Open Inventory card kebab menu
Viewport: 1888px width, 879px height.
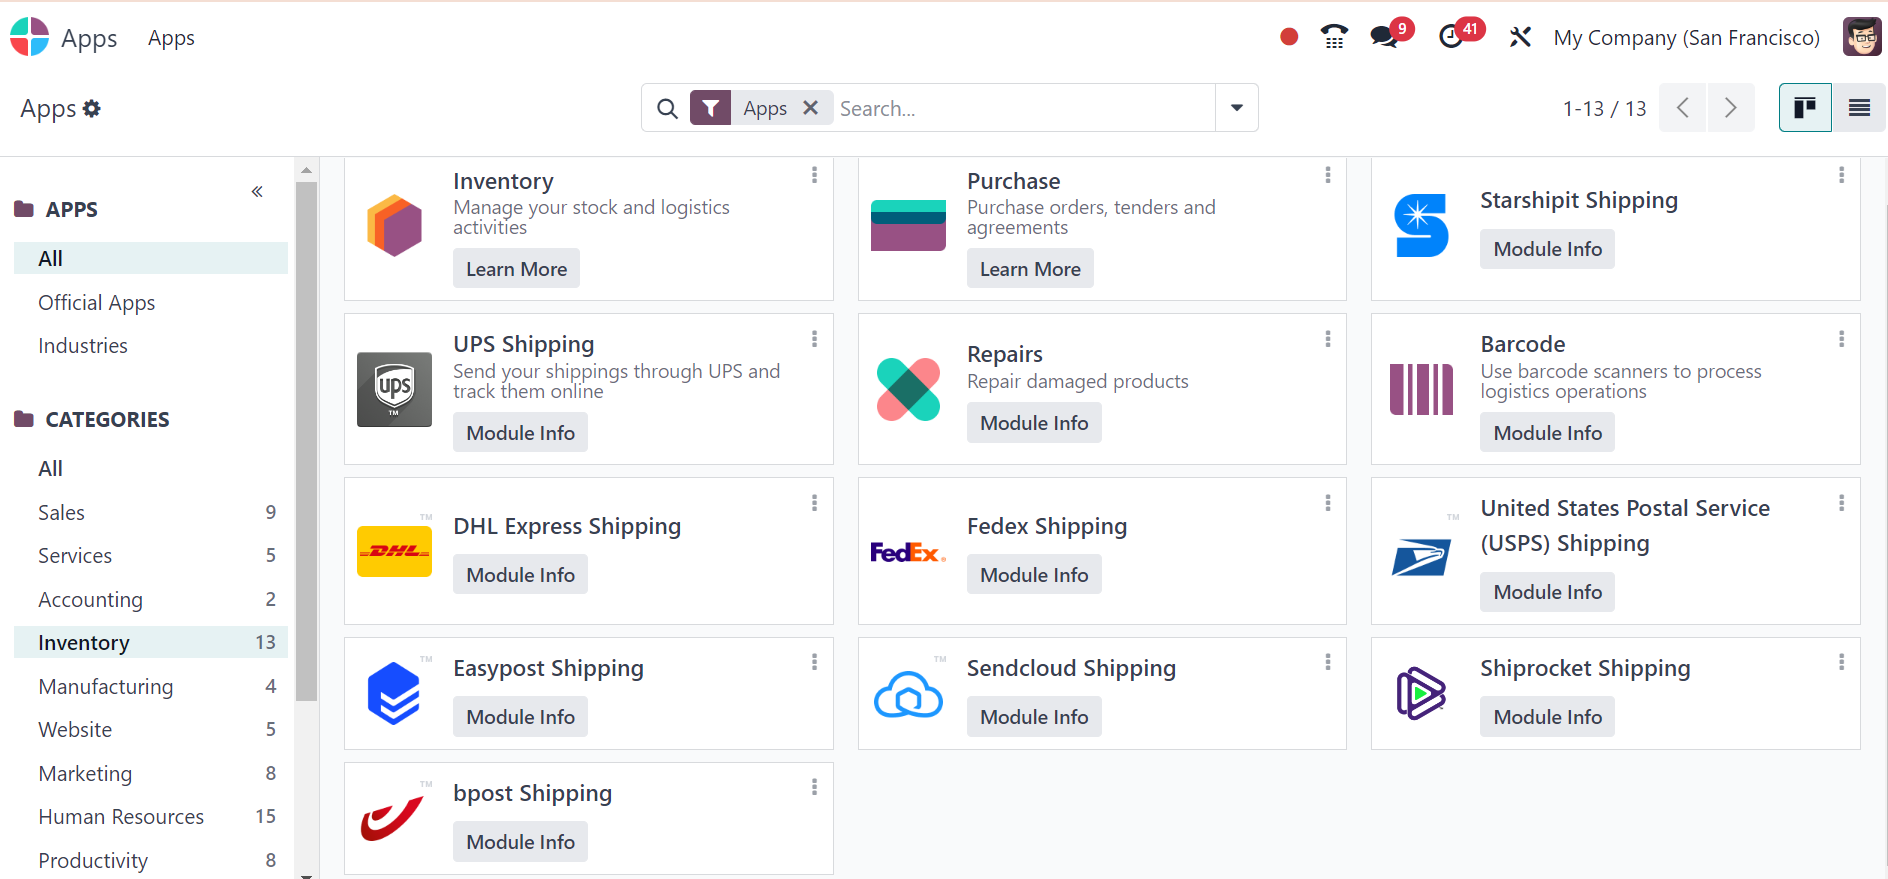click(814, 175)
